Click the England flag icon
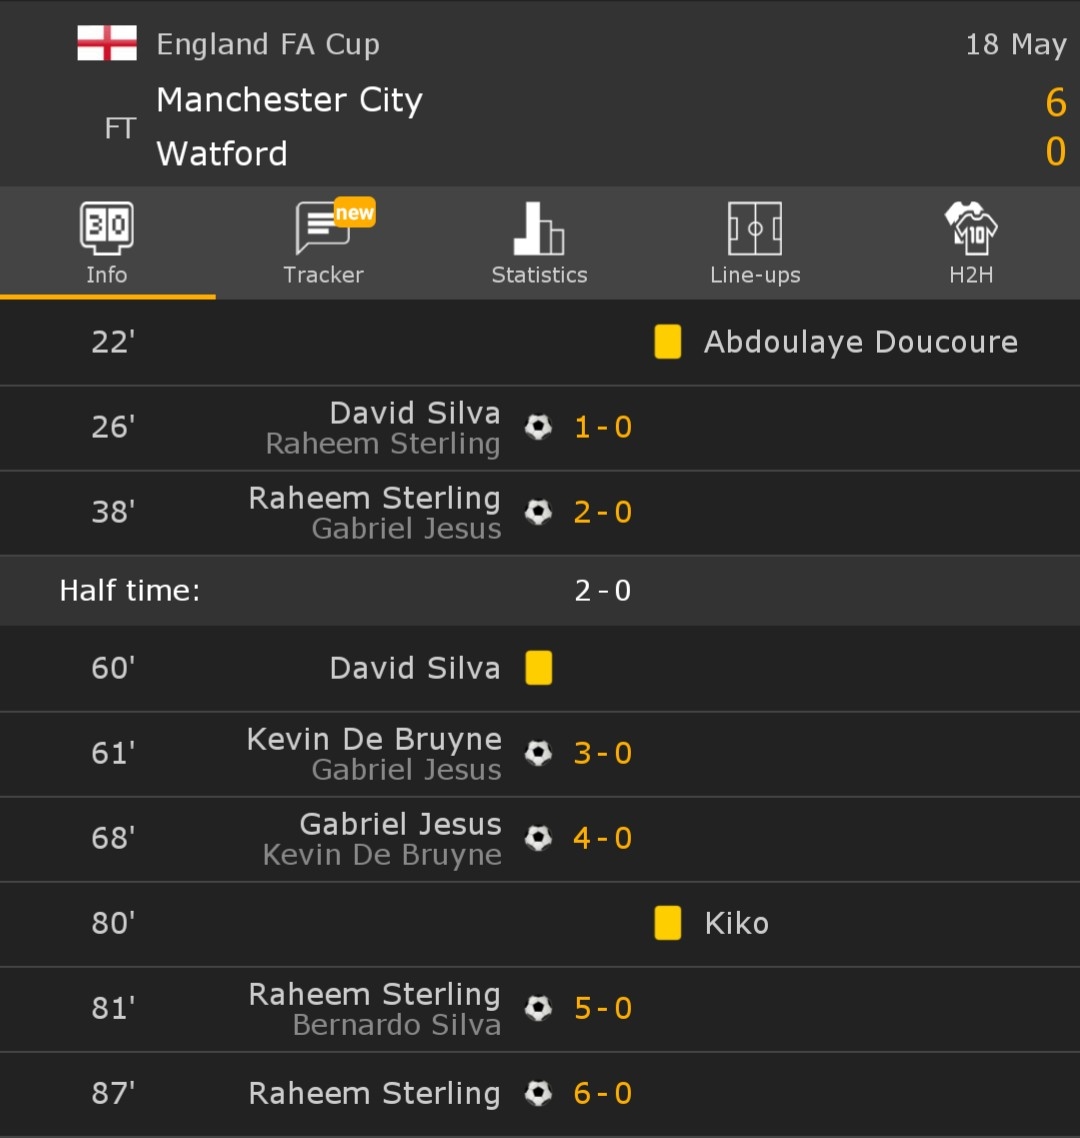This screenshot has width=1080, height=1138. tap(107, 44)
